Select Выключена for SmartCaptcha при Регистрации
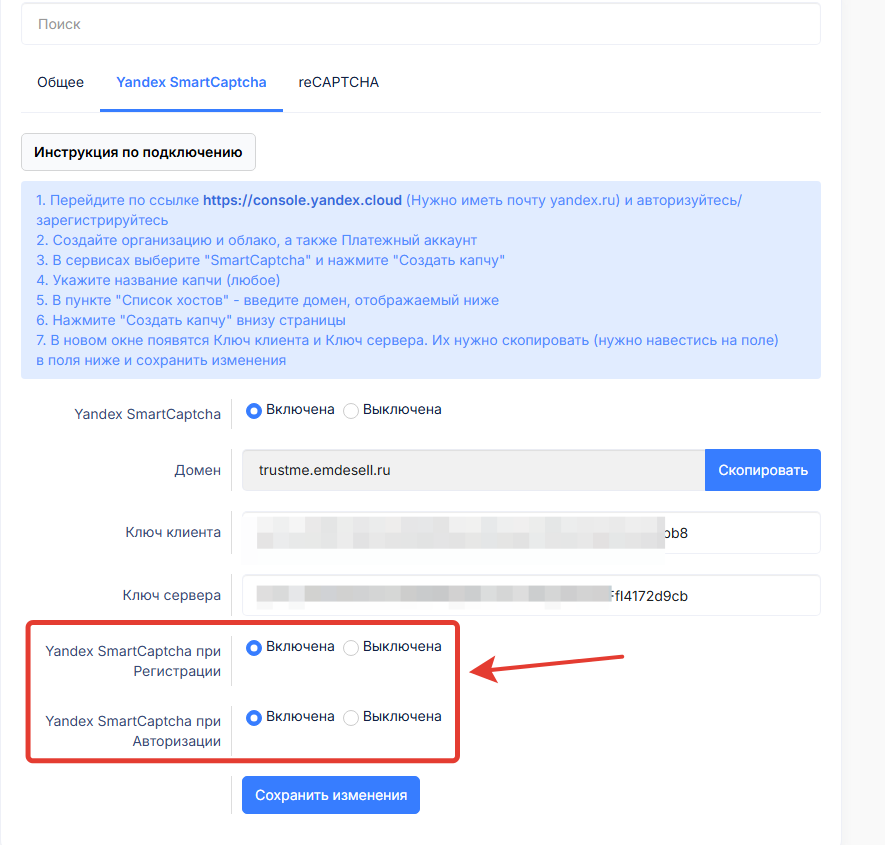This screenshot has height=845, width=885. pos(351,647)
